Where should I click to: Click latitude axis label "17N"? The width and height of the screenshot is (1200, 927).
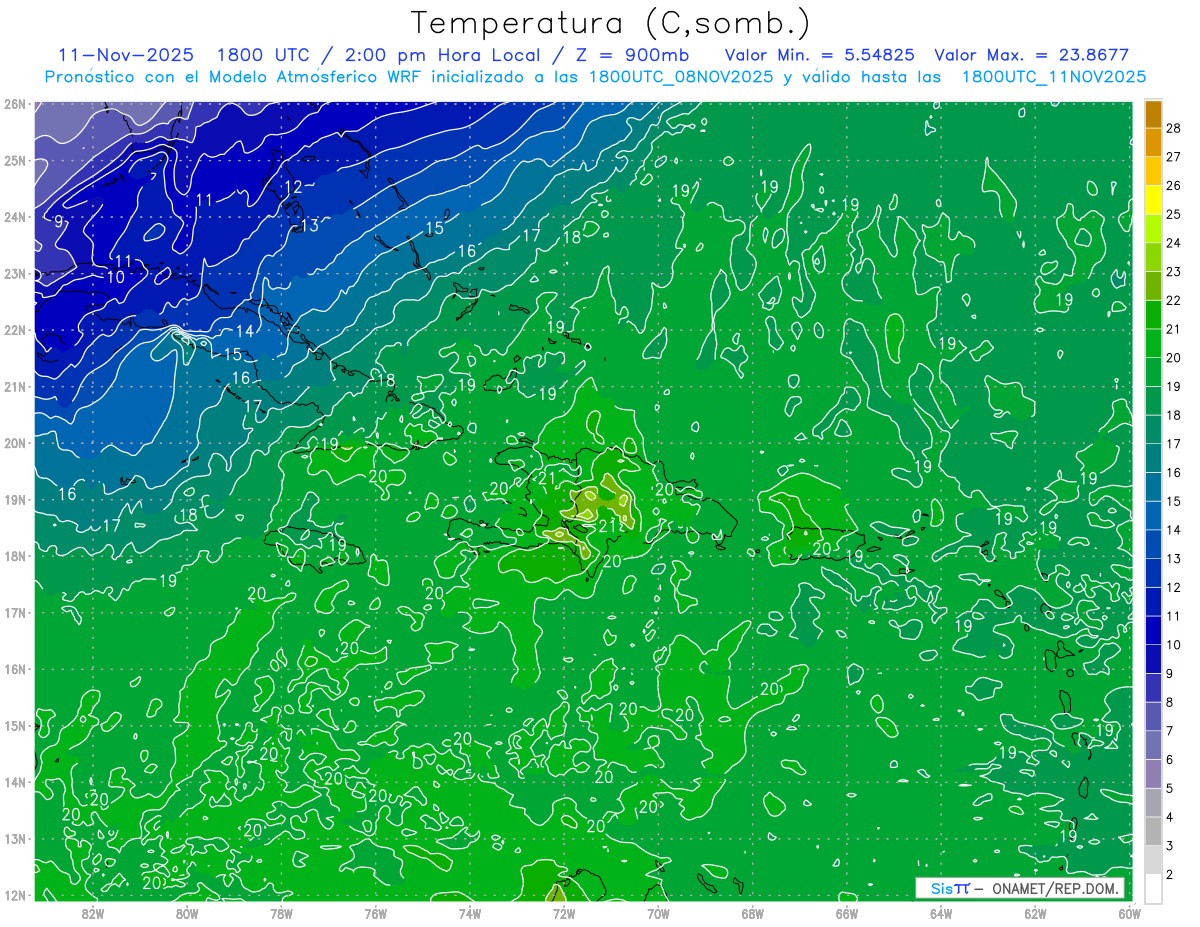(x=14, y=612)
